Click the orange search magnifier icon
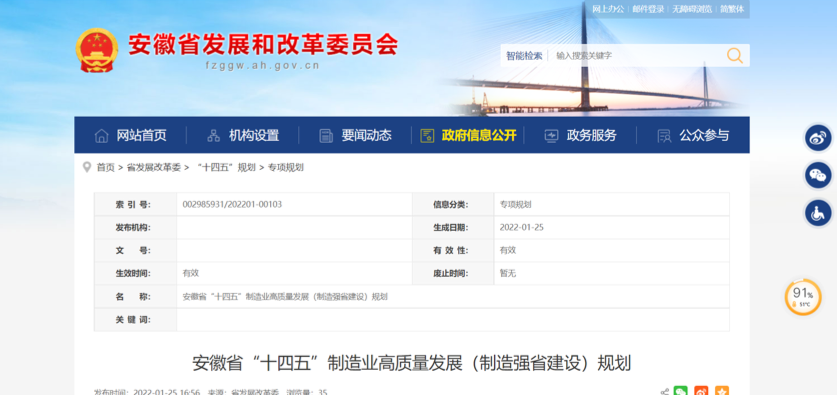The width and height of the screenshot is (837, 395). click(x=735, y=56)
